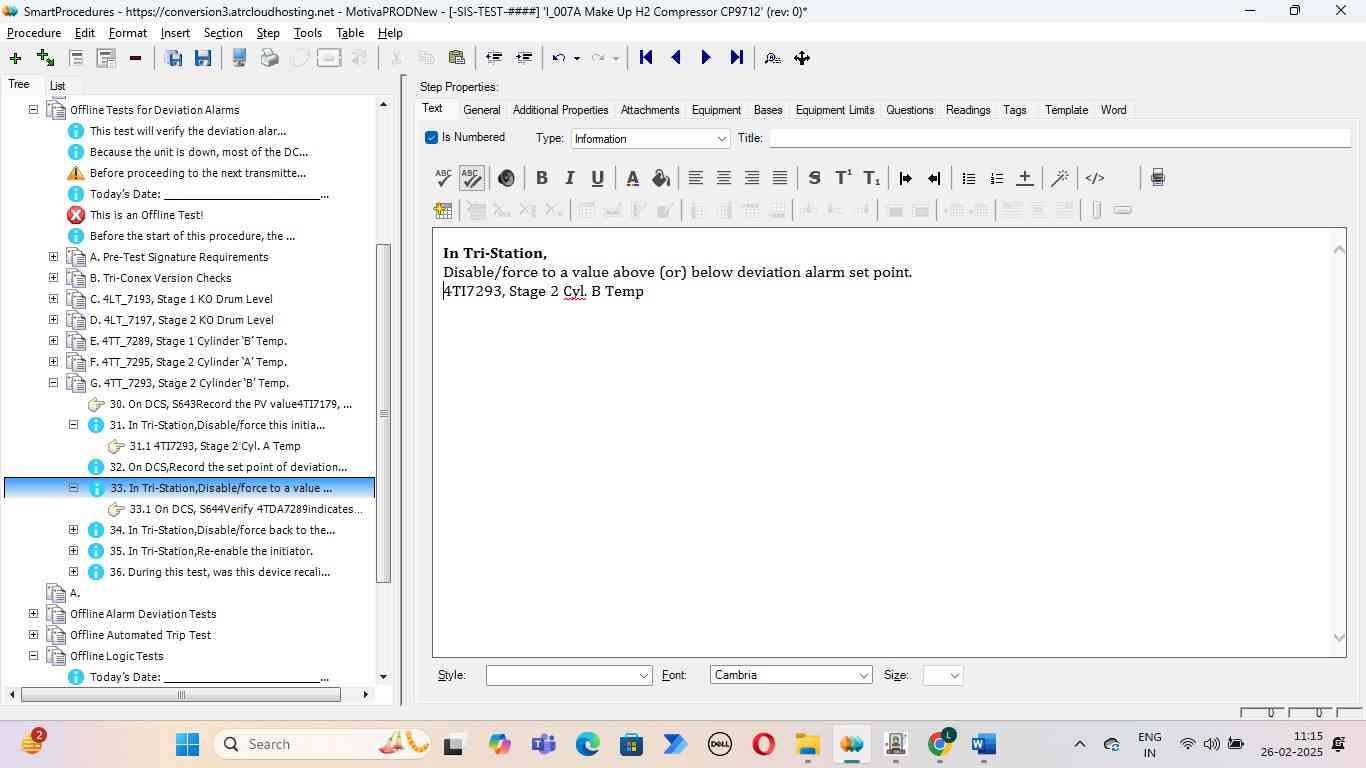The height and width of the screenshot is (768, 1366).
Task: Align text right in the editor
Action: point(752,178)
